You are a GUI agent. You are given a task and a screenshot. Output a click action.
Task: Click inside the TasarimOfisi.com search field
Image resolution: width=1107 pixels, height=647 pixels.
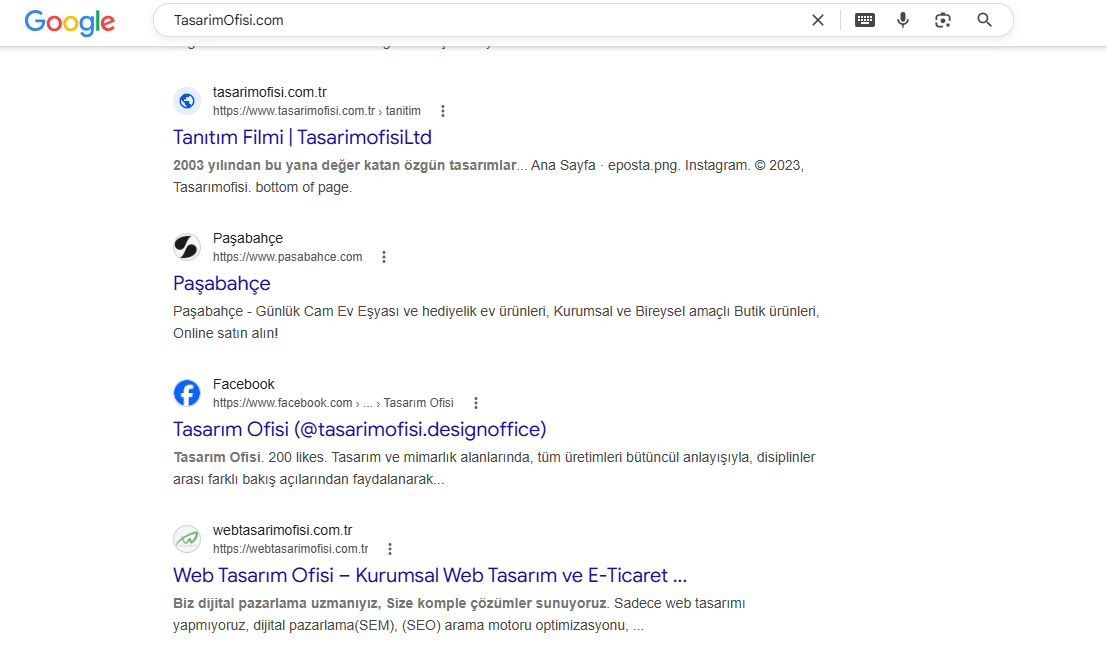coord(487,20)
